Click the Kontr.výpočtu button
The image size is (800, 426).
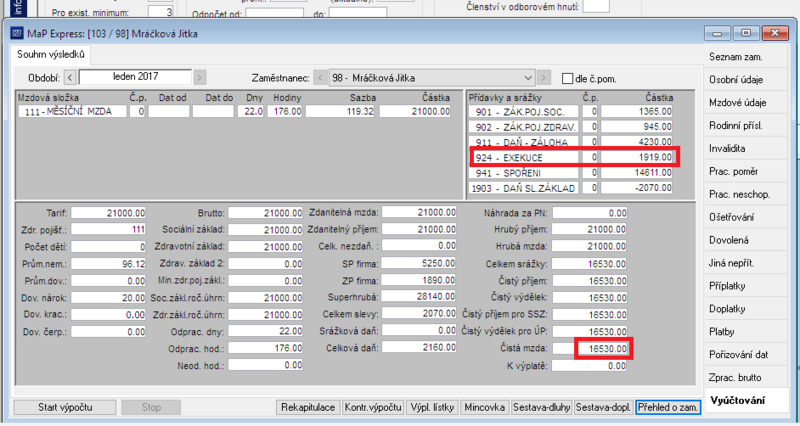click(373, 407)
